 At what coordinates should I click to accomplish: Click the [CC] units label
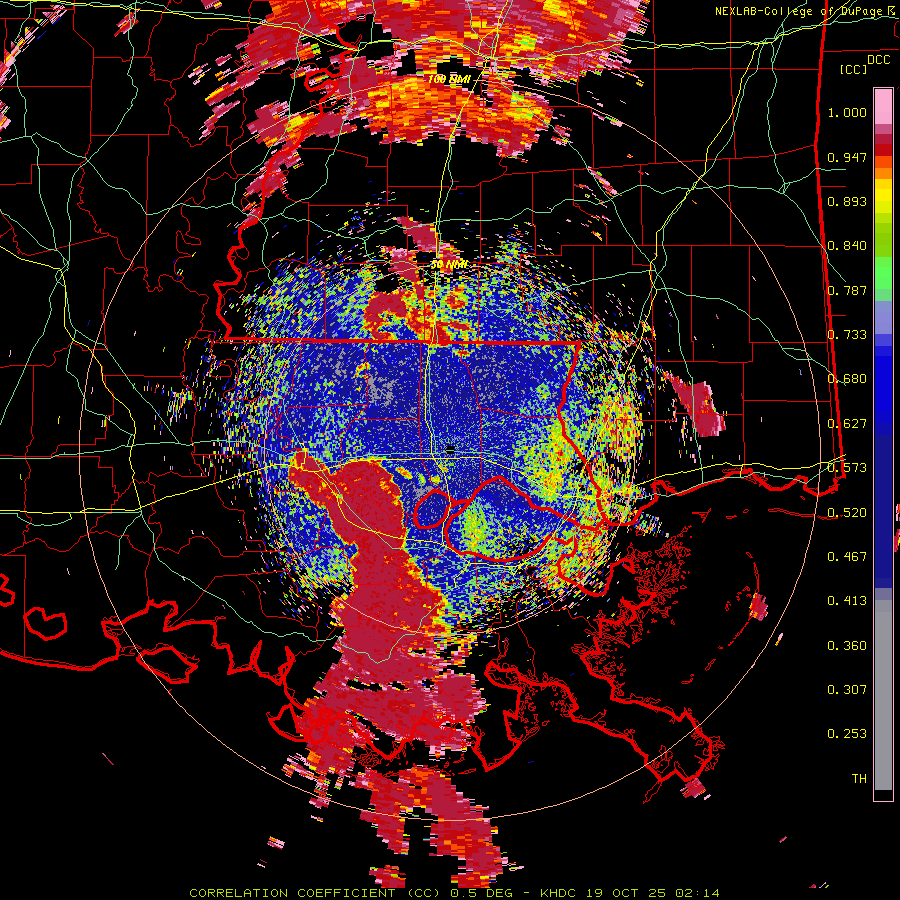coord(853,69)
